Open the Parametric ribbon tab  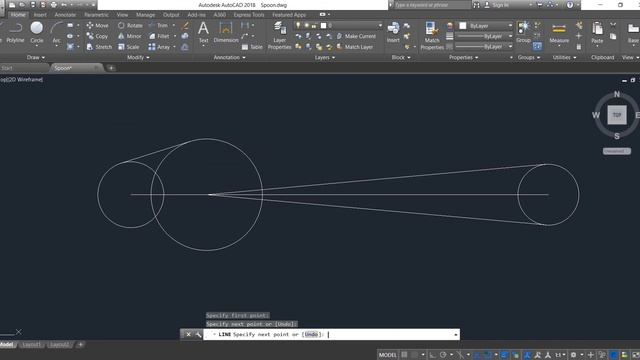click(x=96, y=15)
